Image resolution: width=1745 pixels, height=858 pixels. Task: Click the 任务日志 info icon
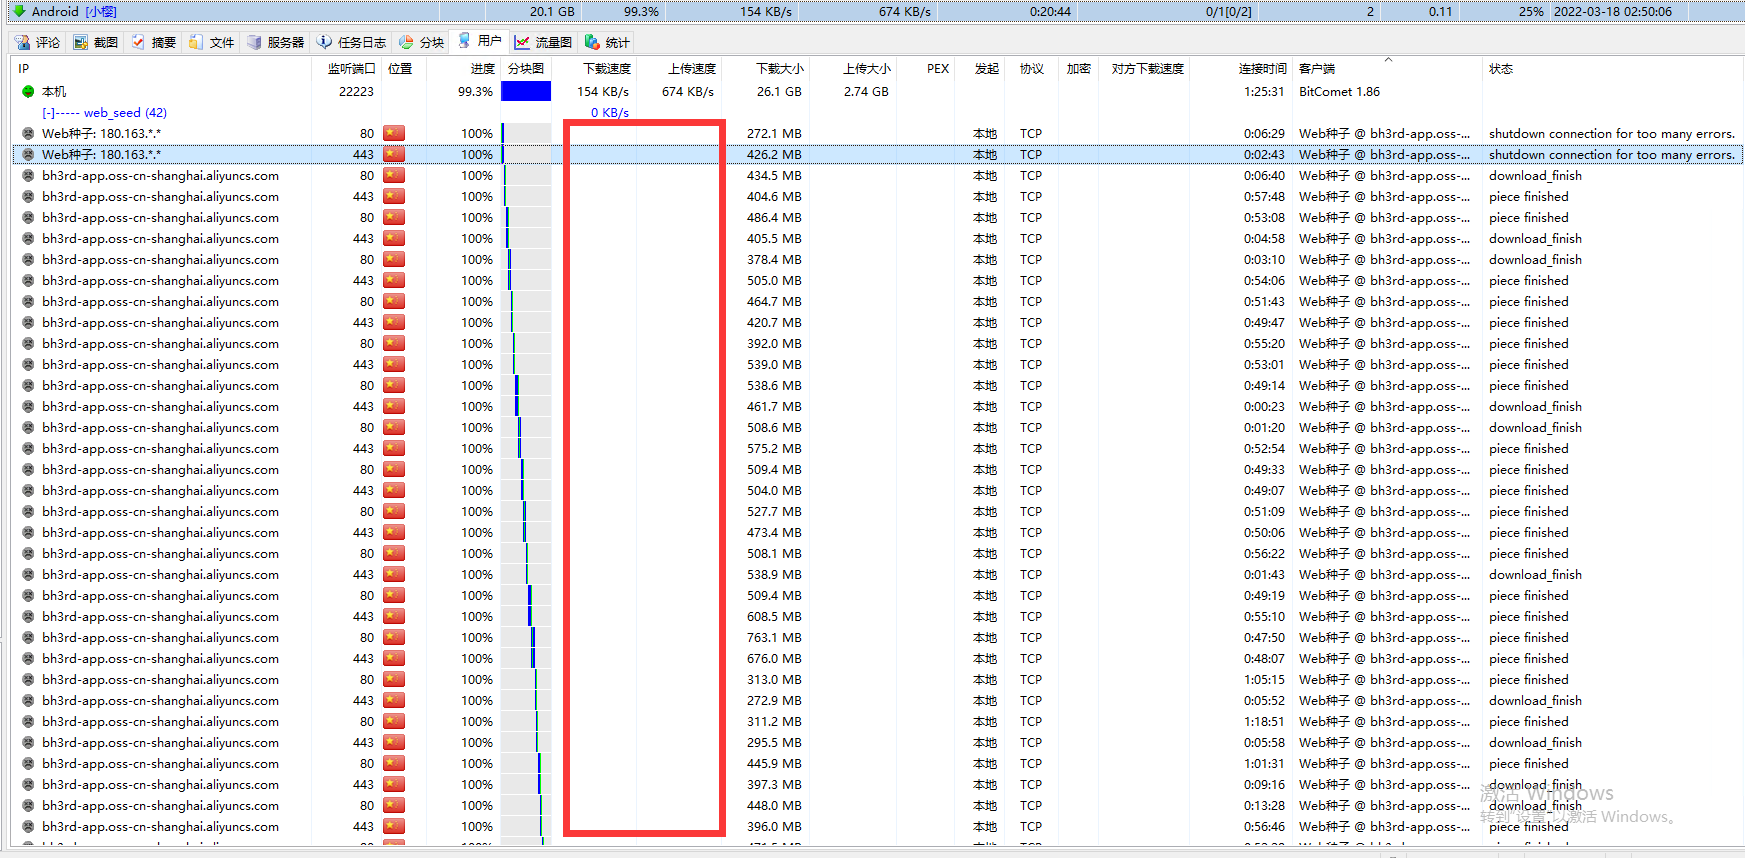pos(324,42)
